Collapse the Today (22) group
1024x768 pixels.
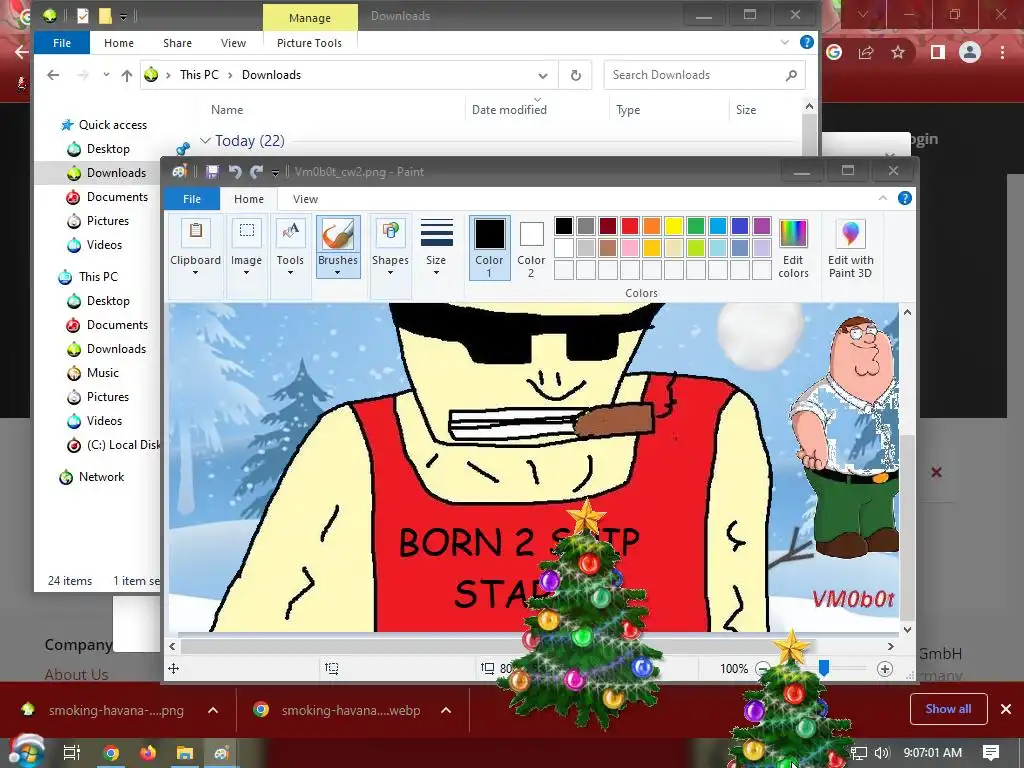(205, 140)
